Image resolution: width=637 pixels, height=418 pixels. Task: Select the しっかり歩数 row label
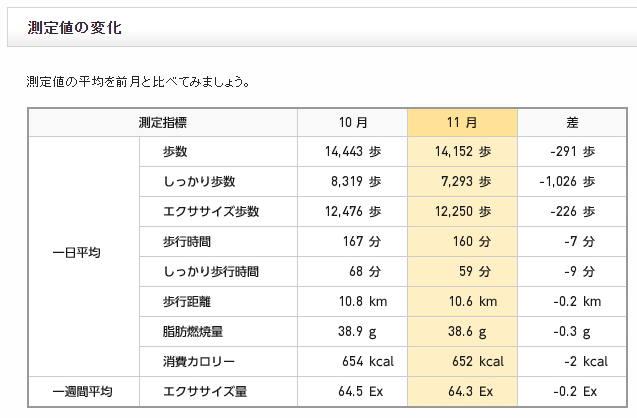(x=199, y=182)
